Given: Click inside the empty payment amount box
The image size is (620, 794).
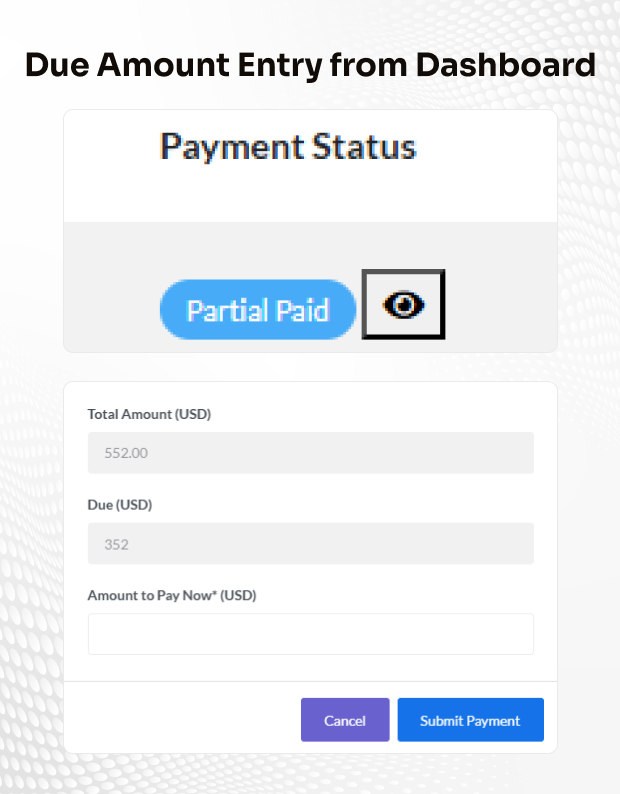Looking at the screenshot, I should [x=310, y=634].
